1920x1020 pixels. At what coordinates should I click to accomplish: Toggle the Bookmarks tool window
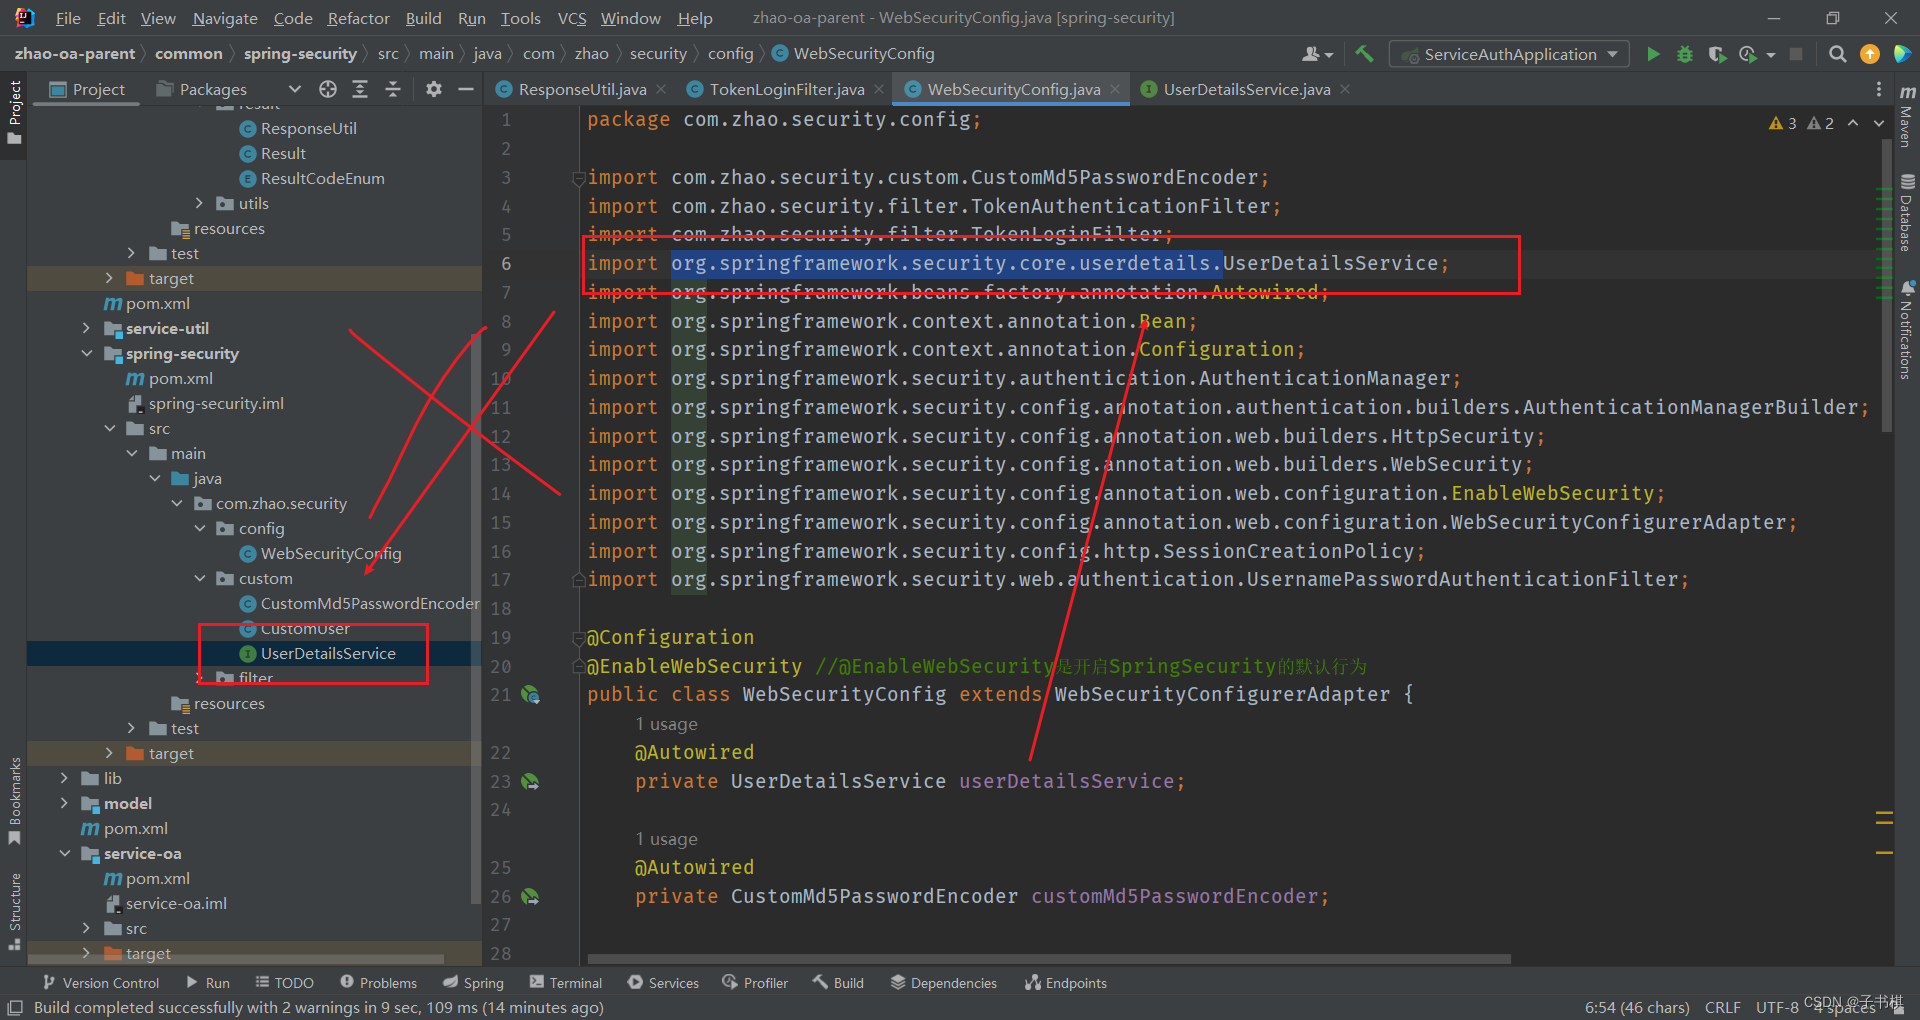click(14, 810)
